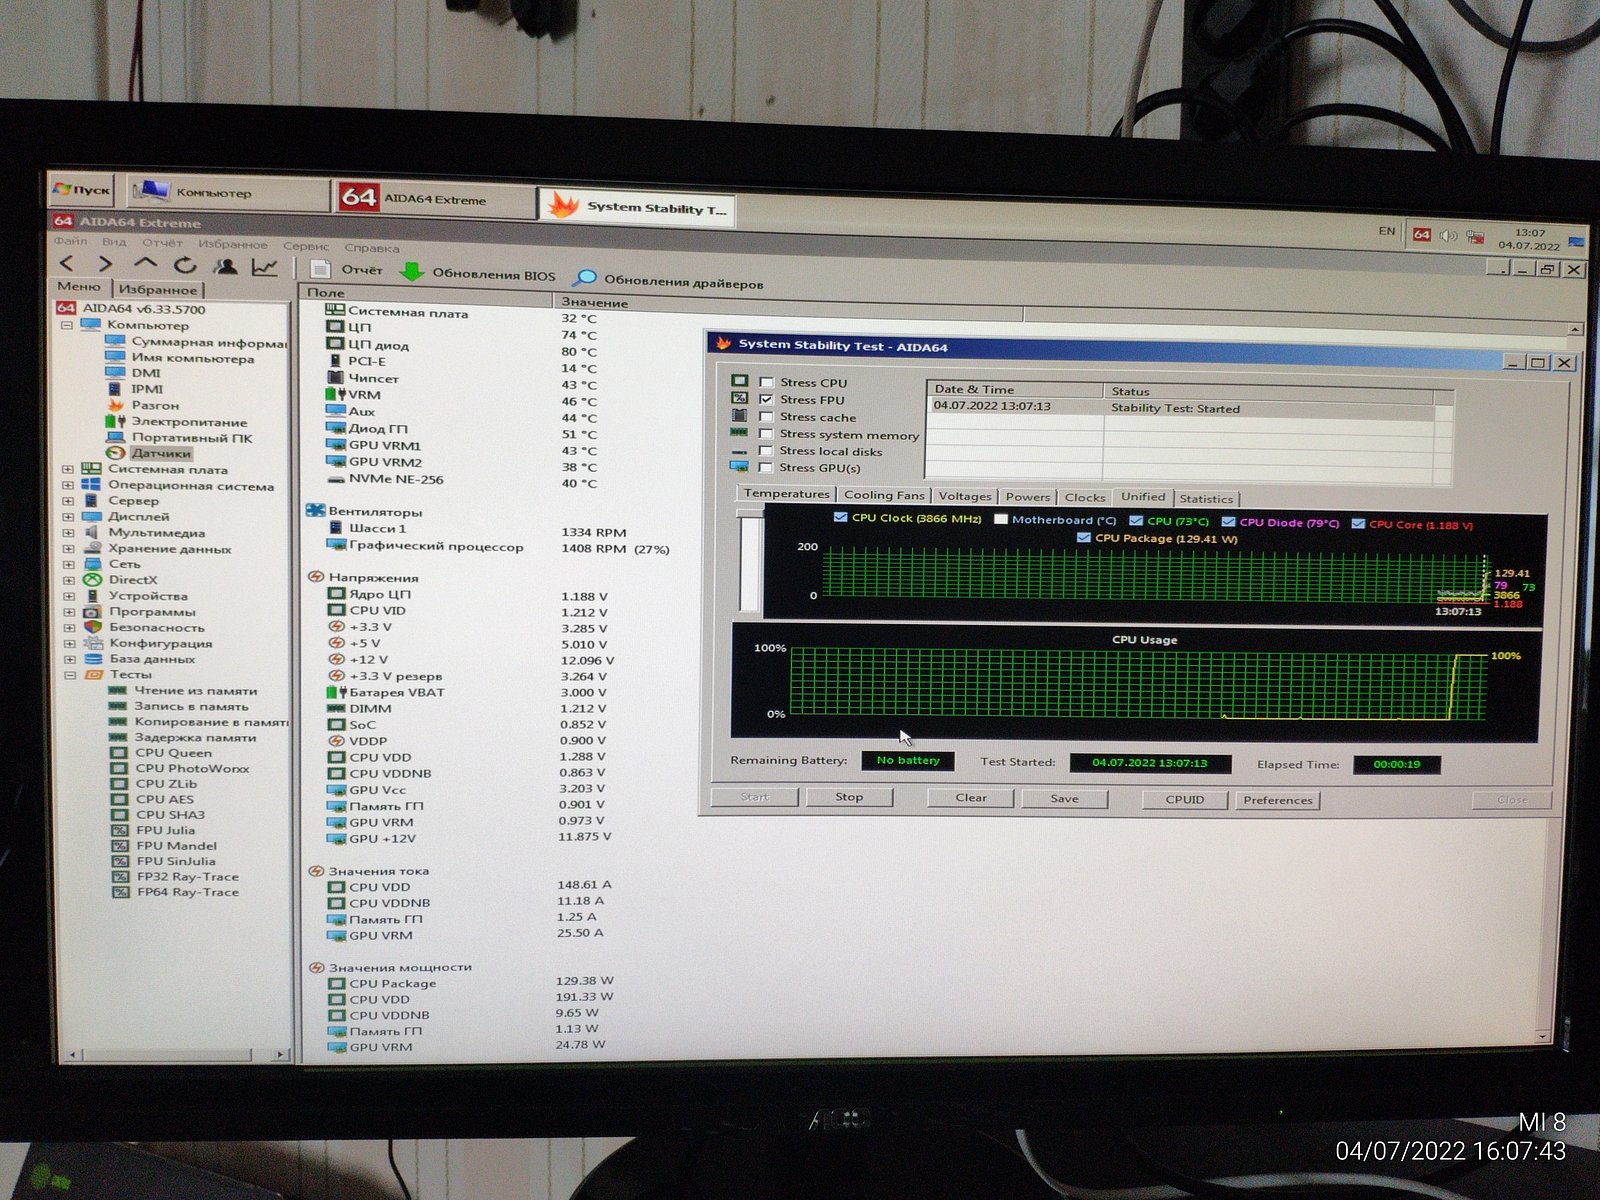This screenshot has width=1600, height=1200.
Task: Expand the DirectX tree node
Action: click(x=68, y=580)
